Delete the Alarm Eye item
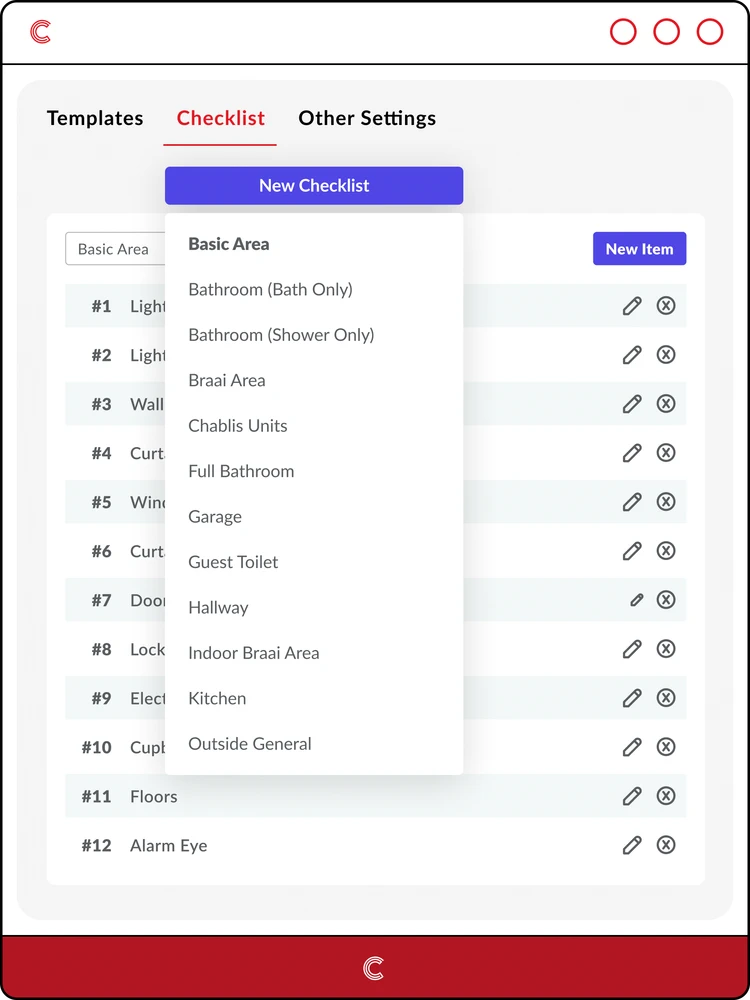 (x=666, y=845)
